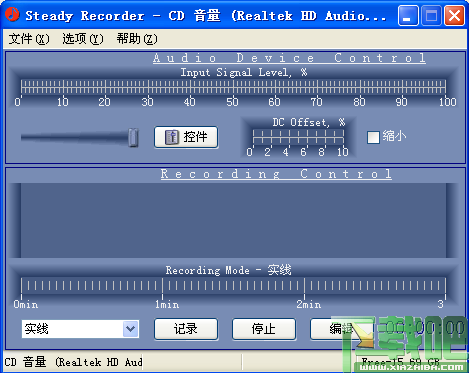Click the 停止 stop button
The image size is (469, 373).
click(264, 329)
